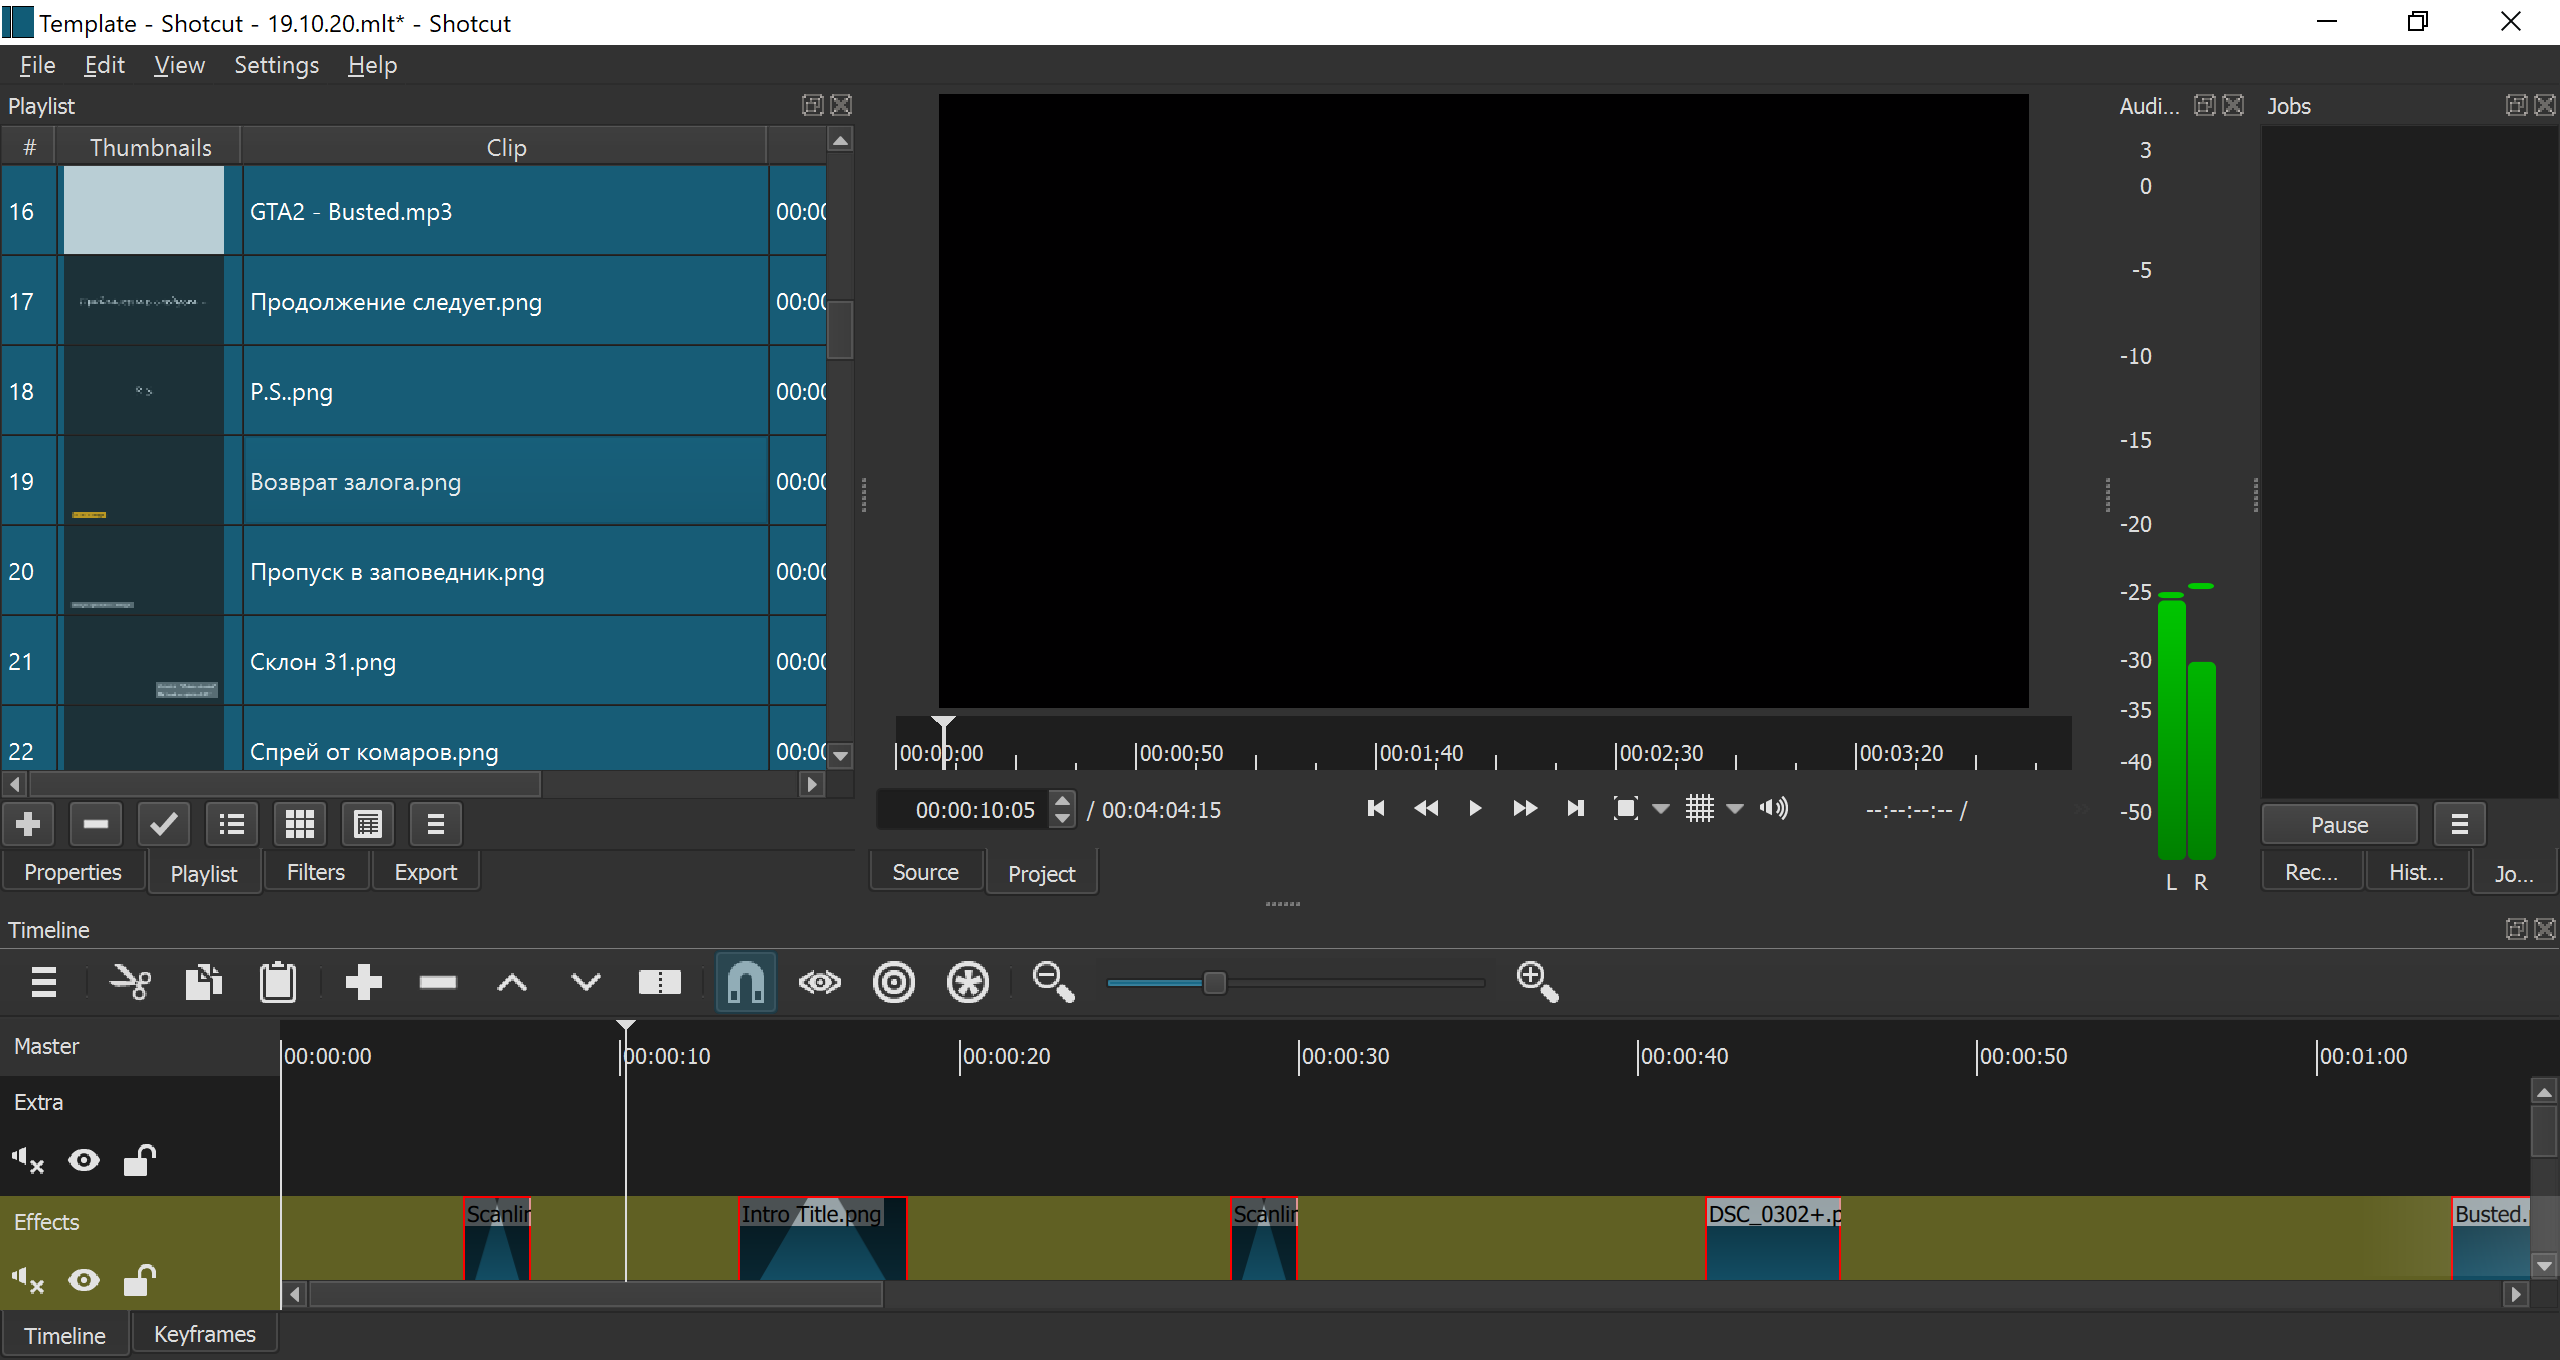Open the player zoom dropdown arrow

point(1661,809)
